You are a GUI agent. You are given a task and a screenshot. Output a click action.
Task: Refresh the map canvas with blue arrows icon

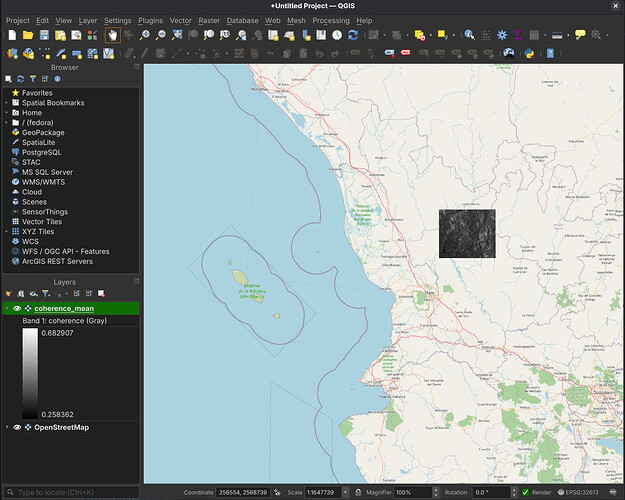coord(353,35)
